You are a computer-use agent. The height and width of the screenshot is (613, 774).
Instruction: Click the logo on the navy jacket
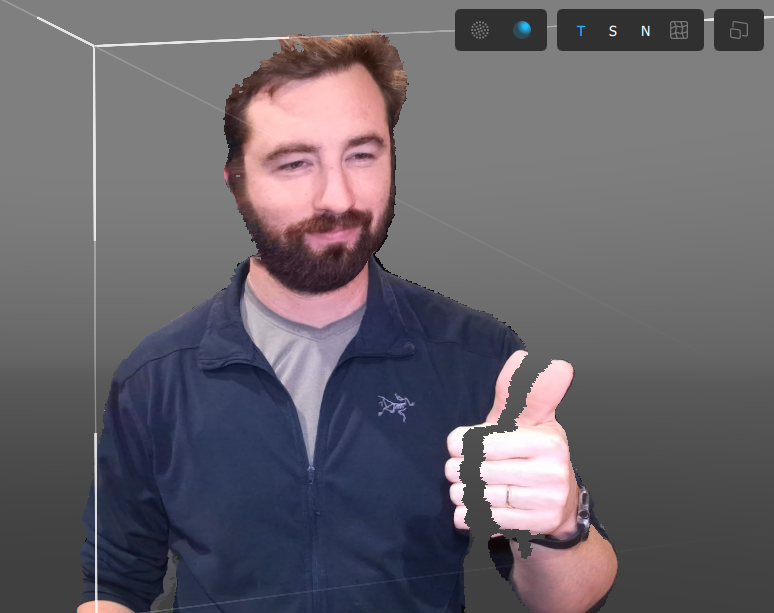tap(392, 406)
